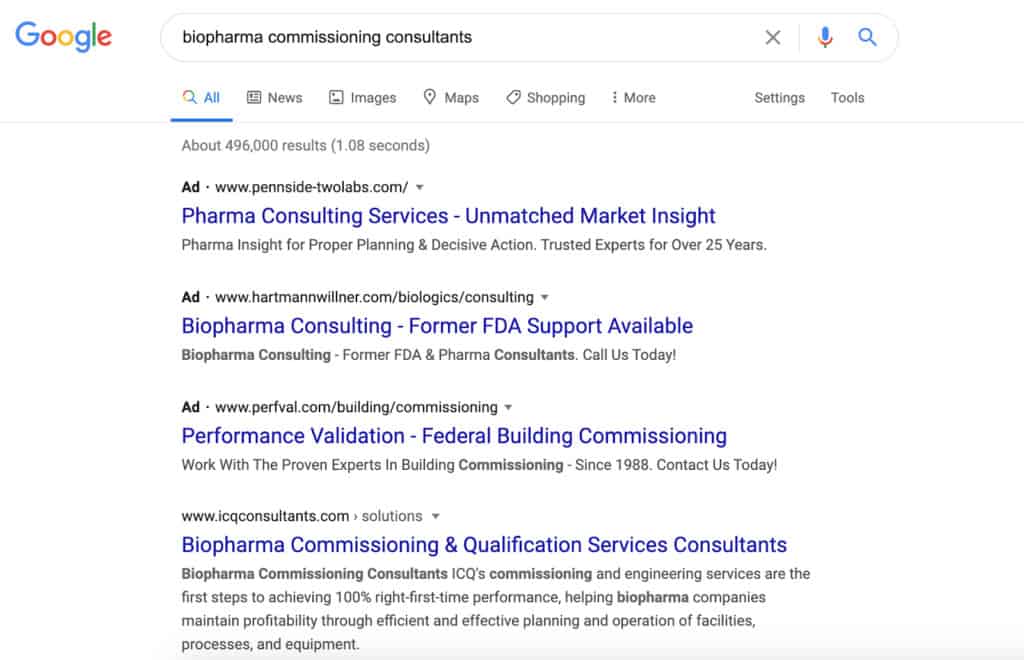The width and height of the screenshot is (1024, 660).
Task: Open the dropdown next to pennside-twolabs.com ad
Action: (x=419, y=187)
